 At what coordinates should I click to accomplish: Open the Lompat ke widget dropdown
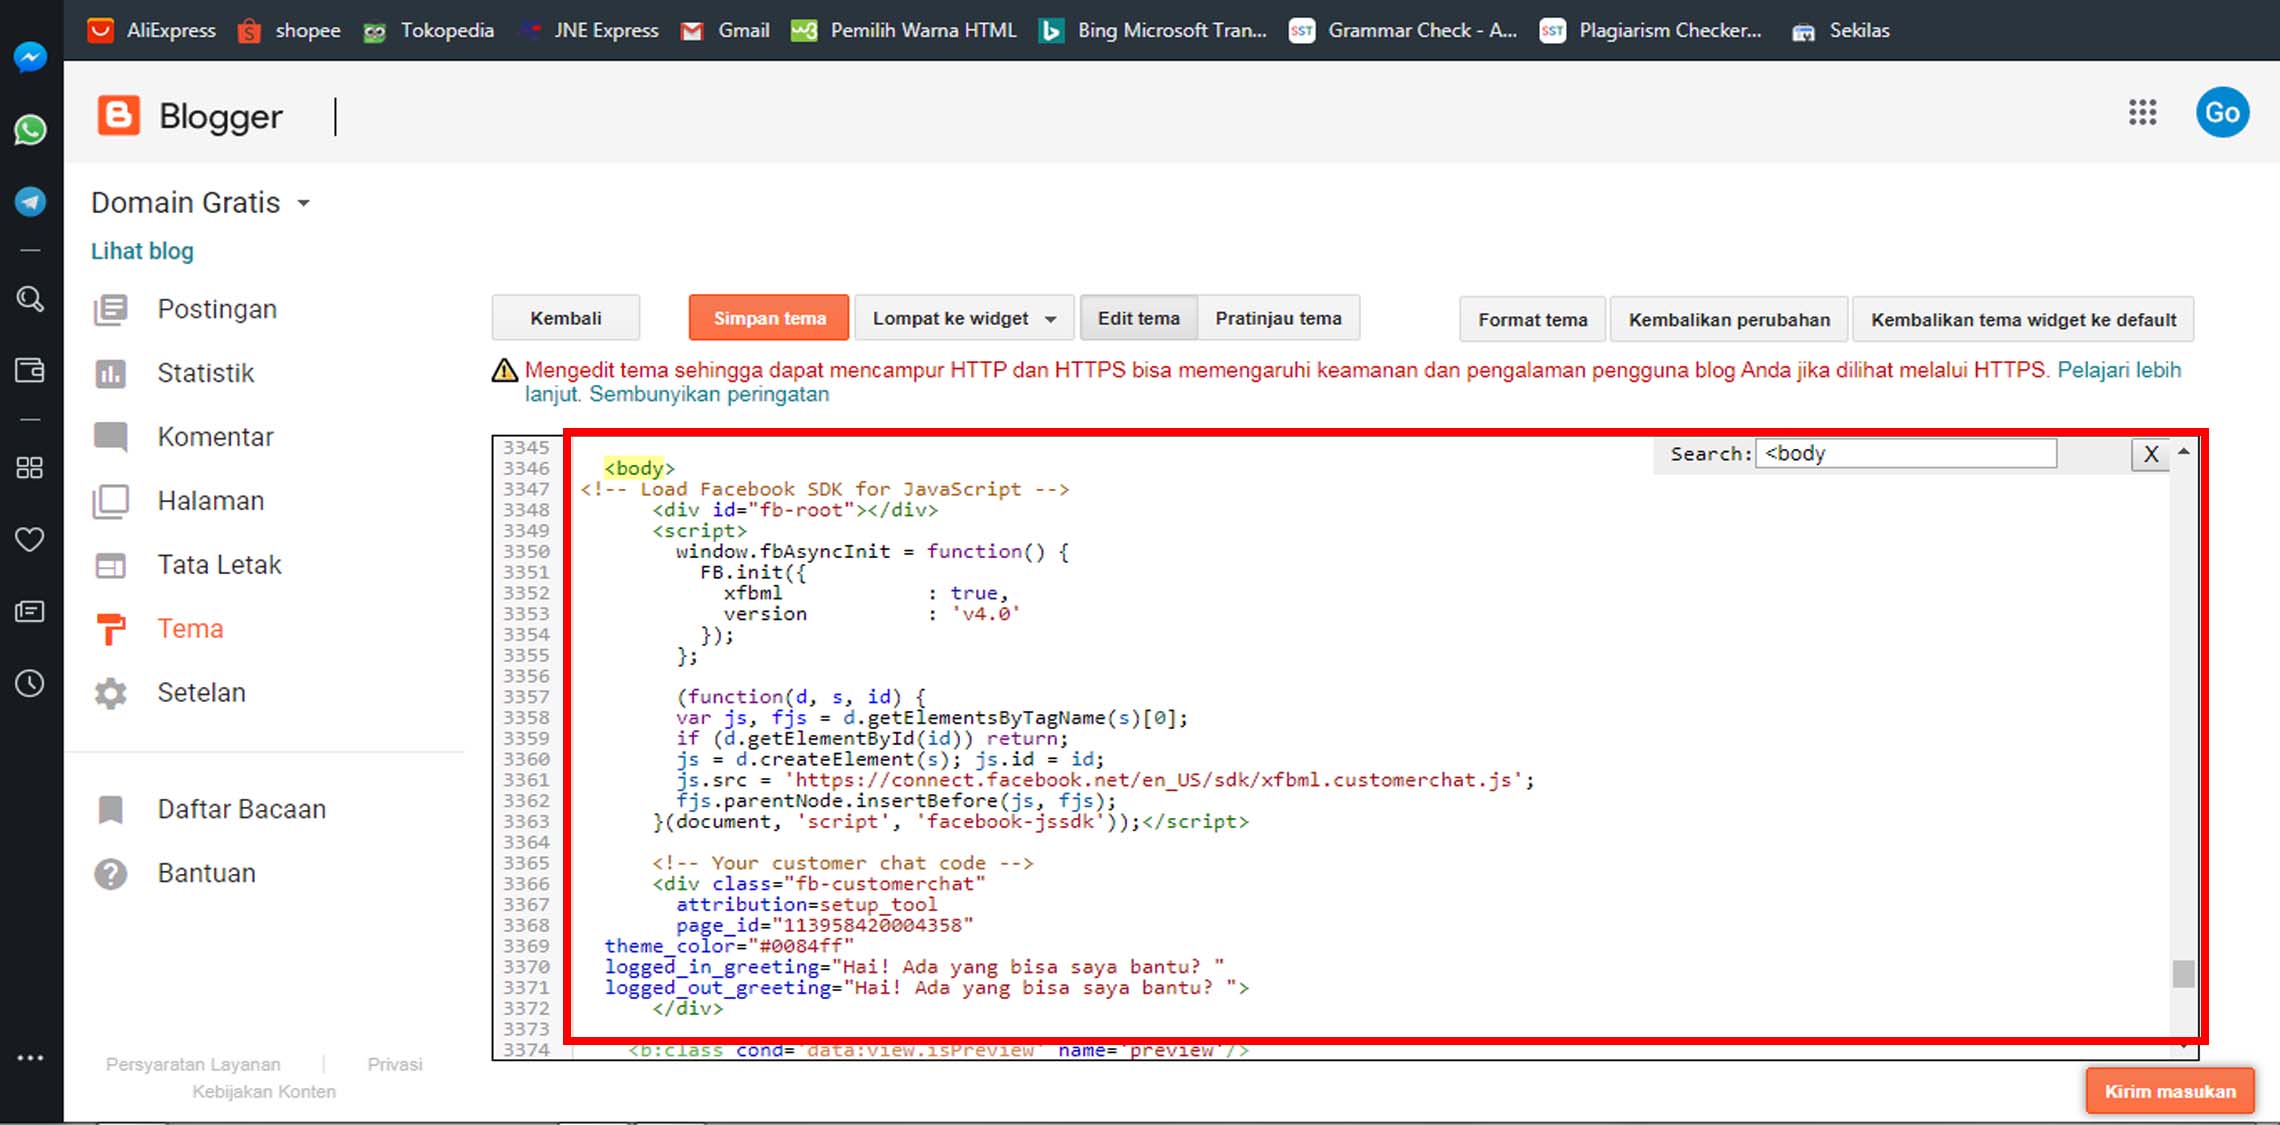(963, 318)
